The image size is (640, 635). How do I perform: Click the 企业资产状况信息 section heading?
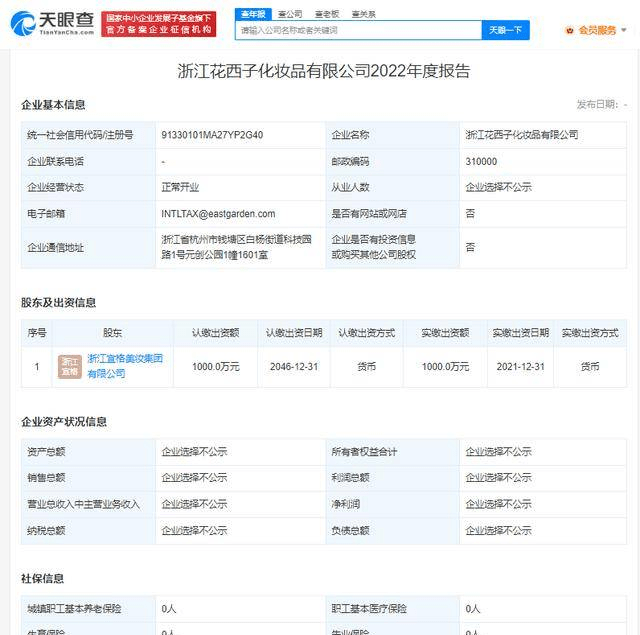click(x=64, y=422)
